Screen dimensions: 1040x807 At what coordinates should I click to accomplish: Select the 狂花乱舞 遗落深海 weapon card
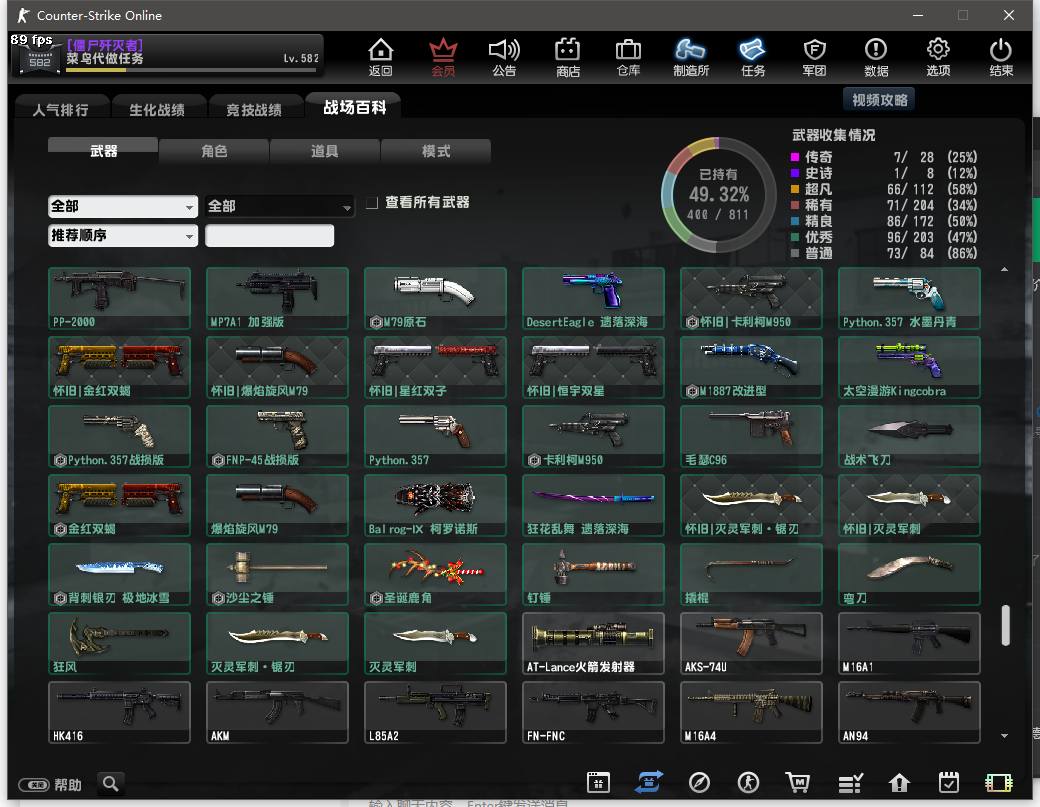tap(593, 505)
